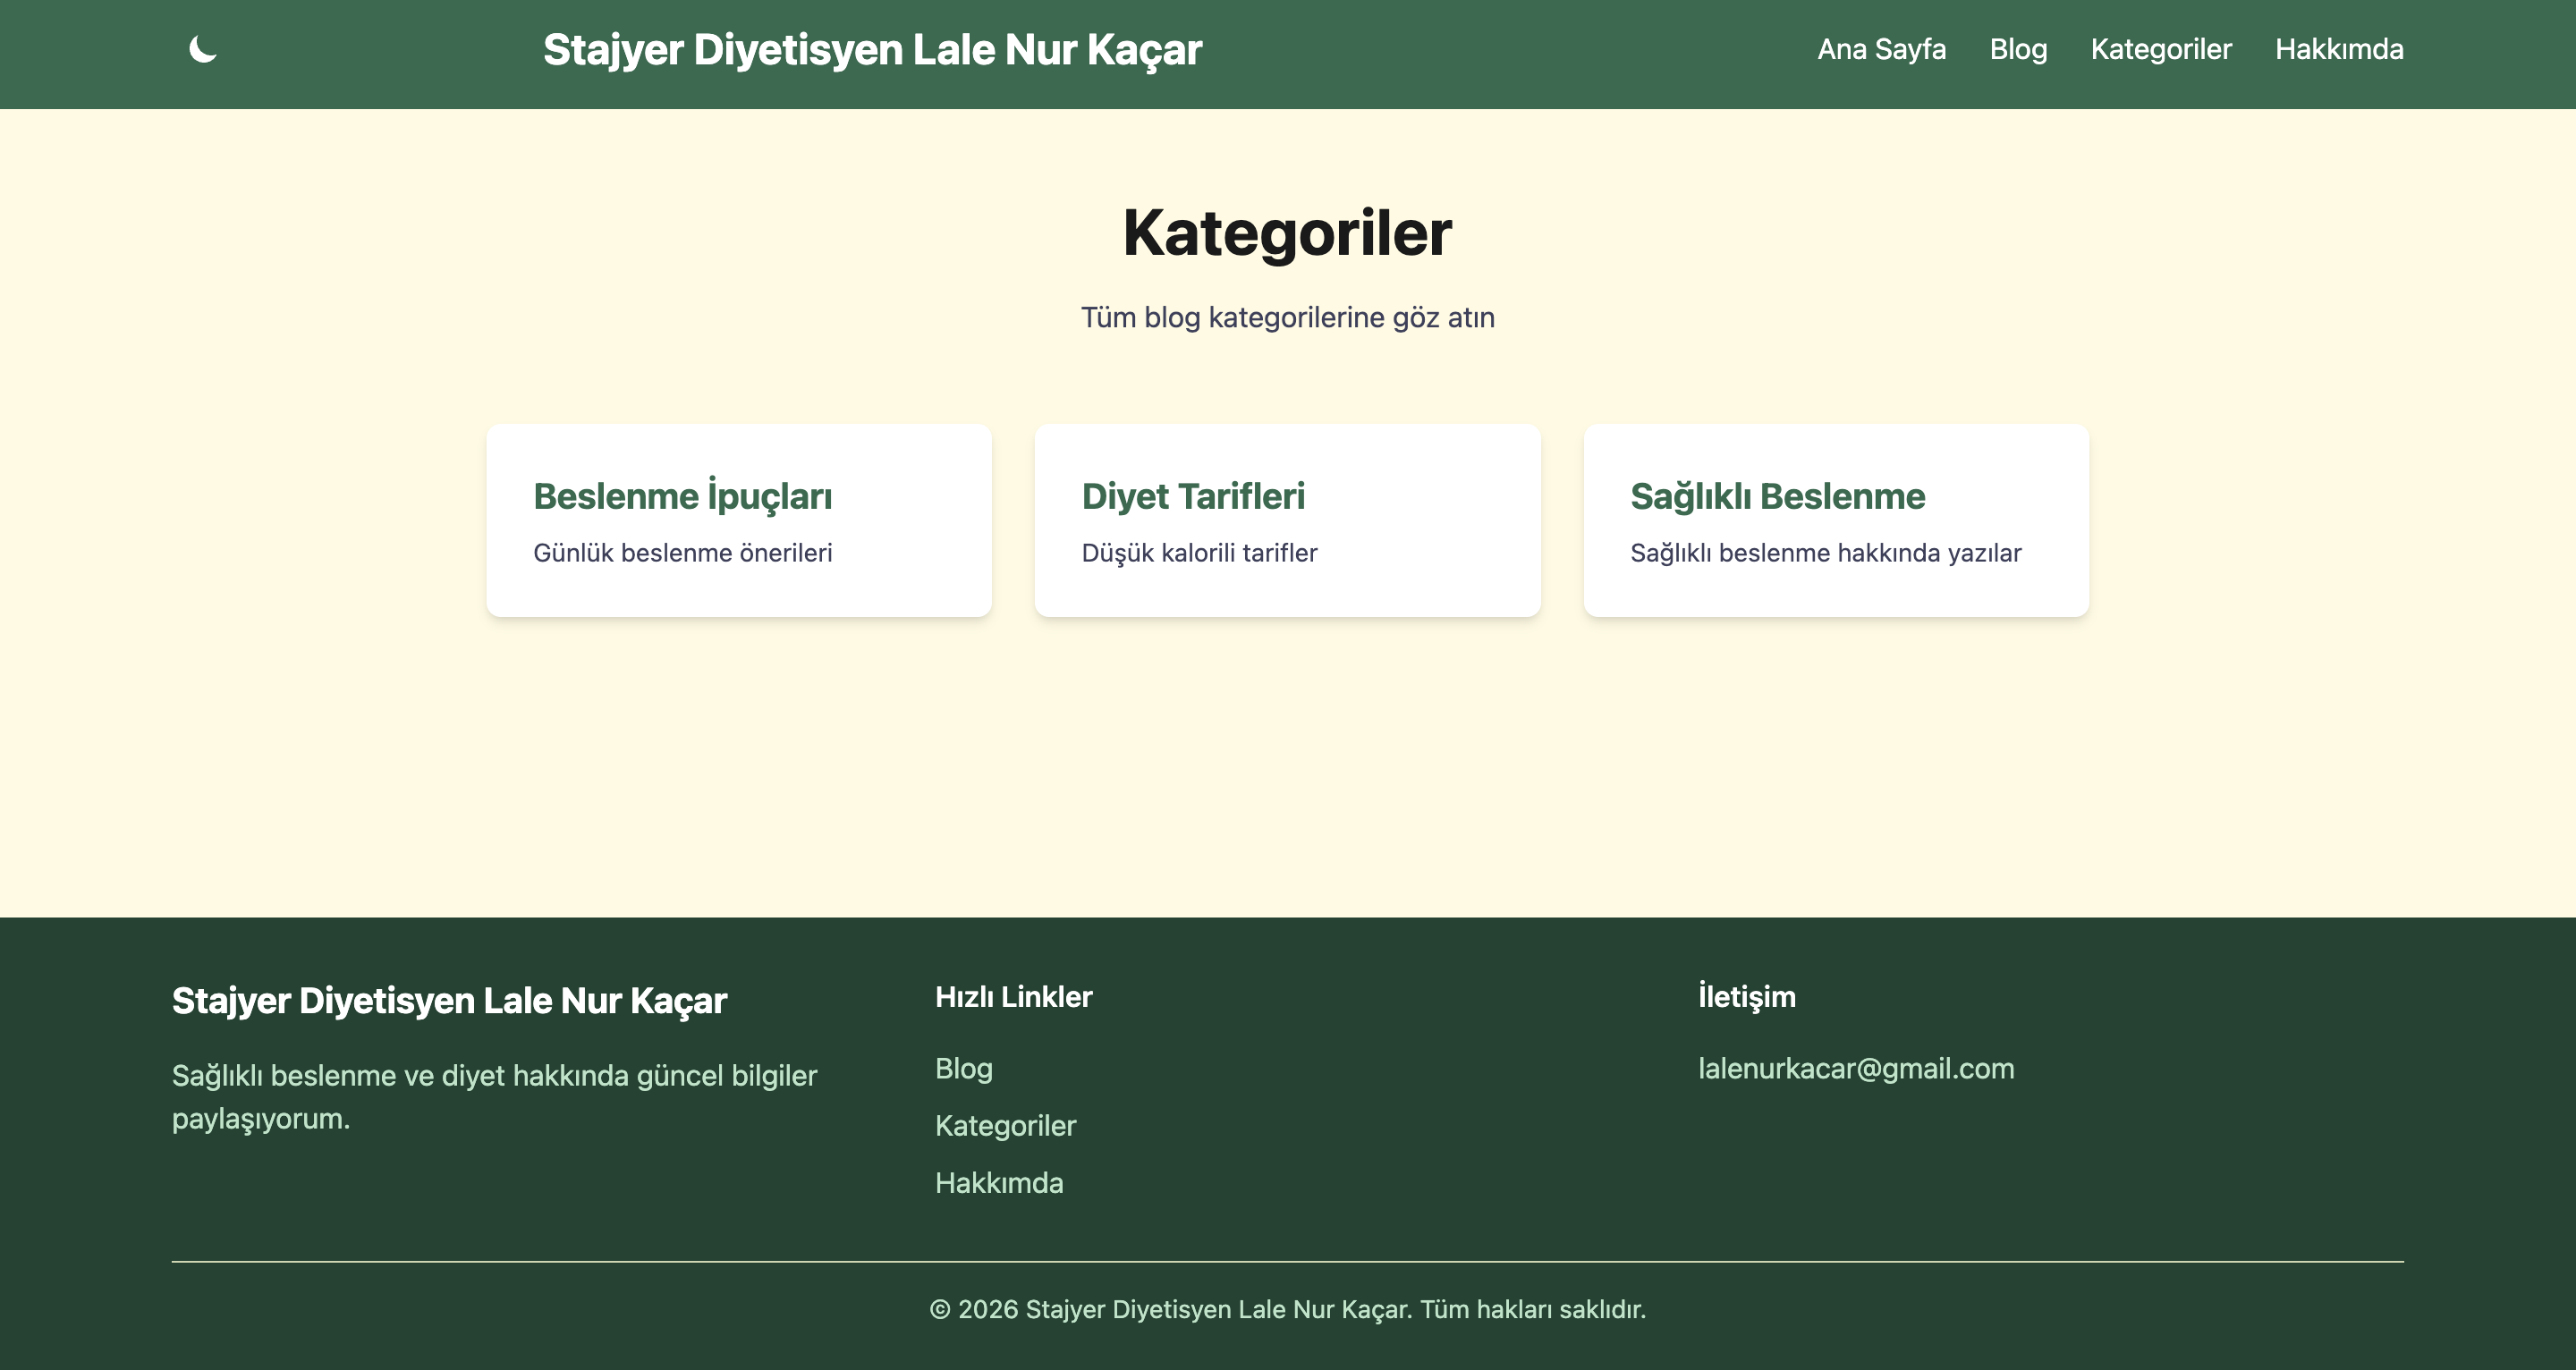Click Kategoriler in the header menu

click(x=2161, y=49)
